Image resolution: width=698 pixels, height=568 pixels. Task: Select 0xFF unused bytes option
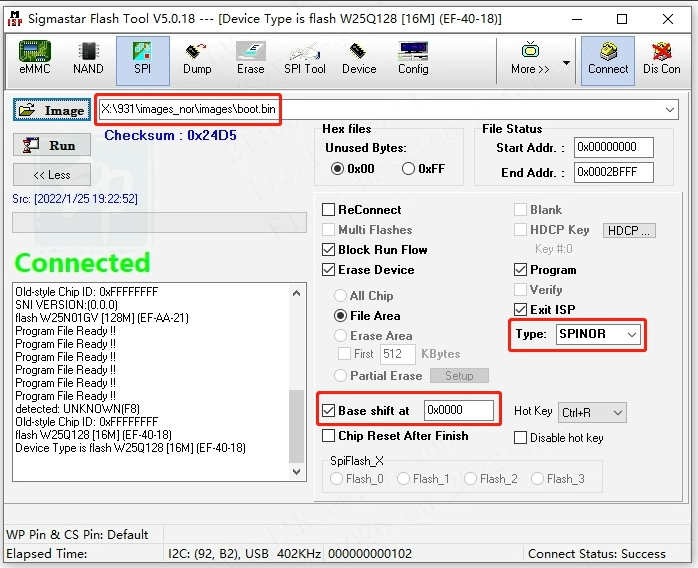[408, 169]
